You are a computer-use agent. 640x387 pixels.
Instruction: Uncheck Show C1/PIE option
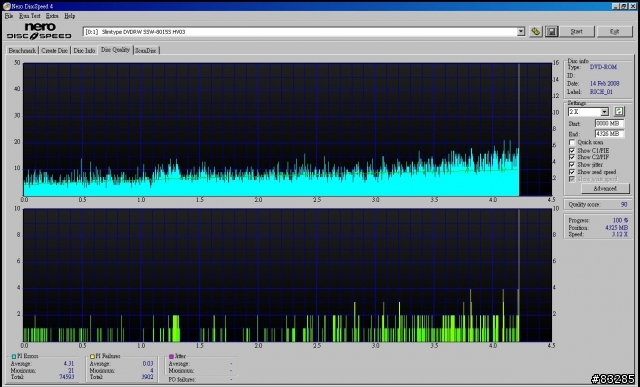(572, 150)
